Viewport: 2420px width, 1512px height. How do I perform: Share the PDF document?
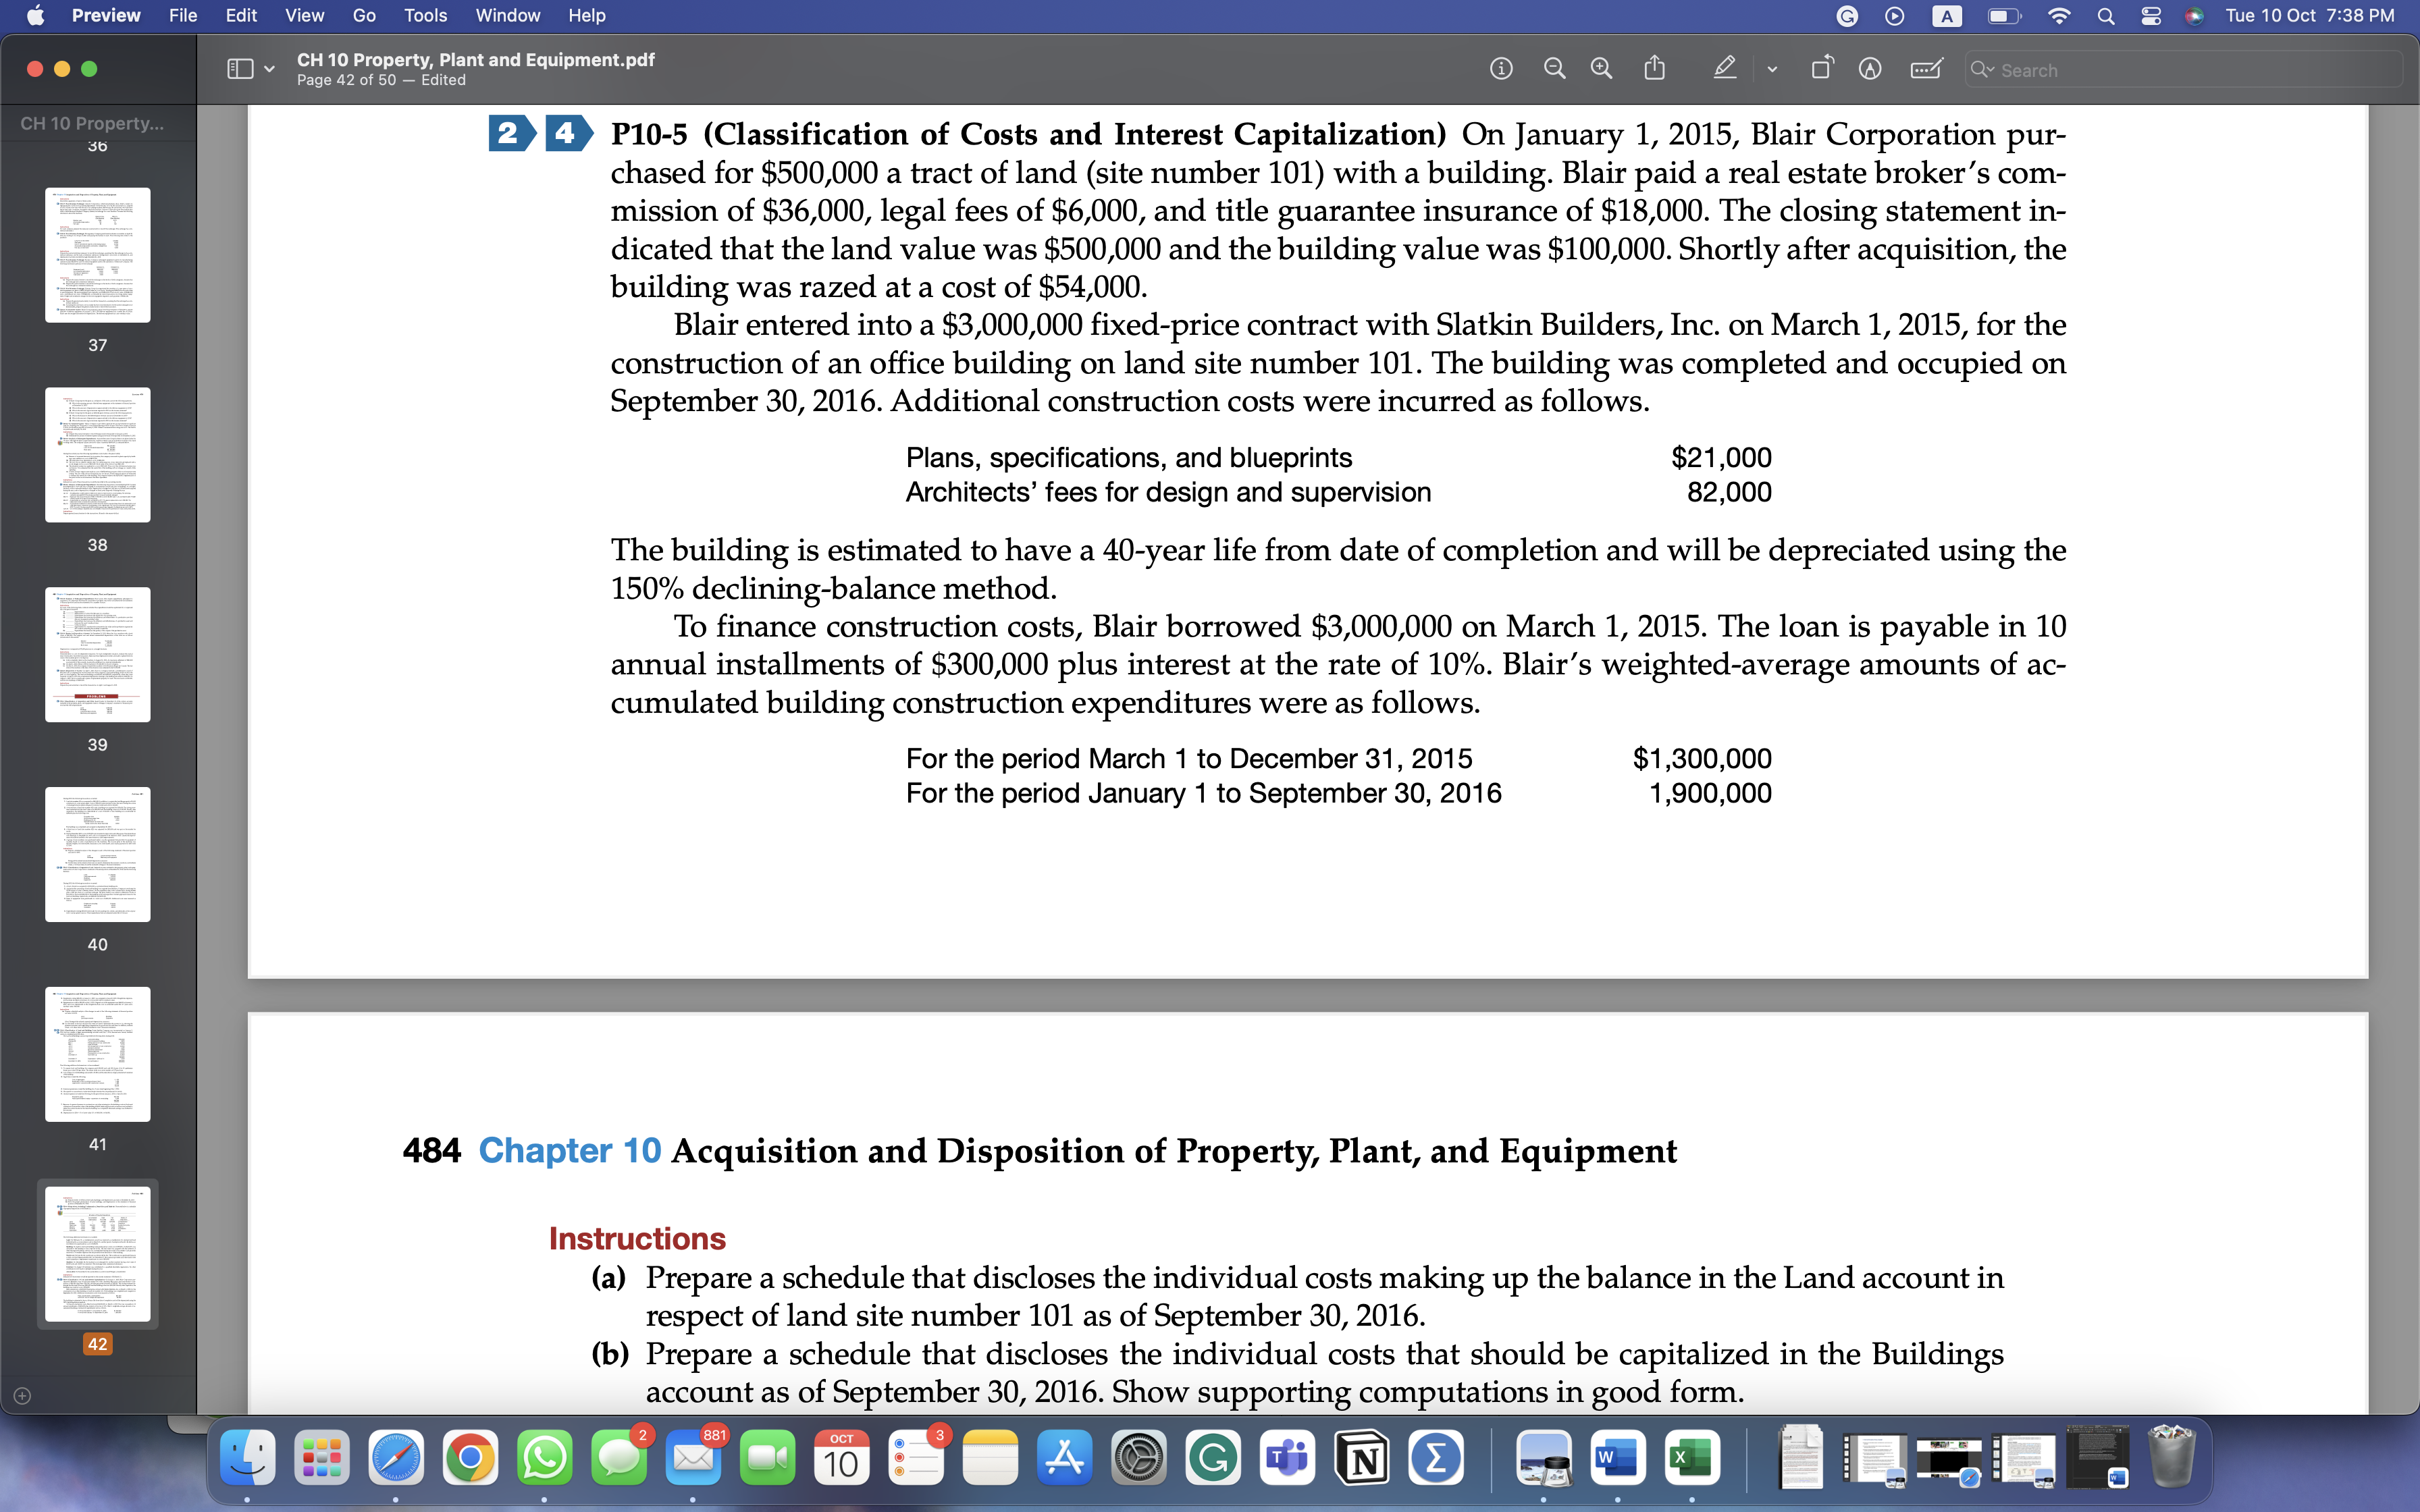coord(1654,68)
